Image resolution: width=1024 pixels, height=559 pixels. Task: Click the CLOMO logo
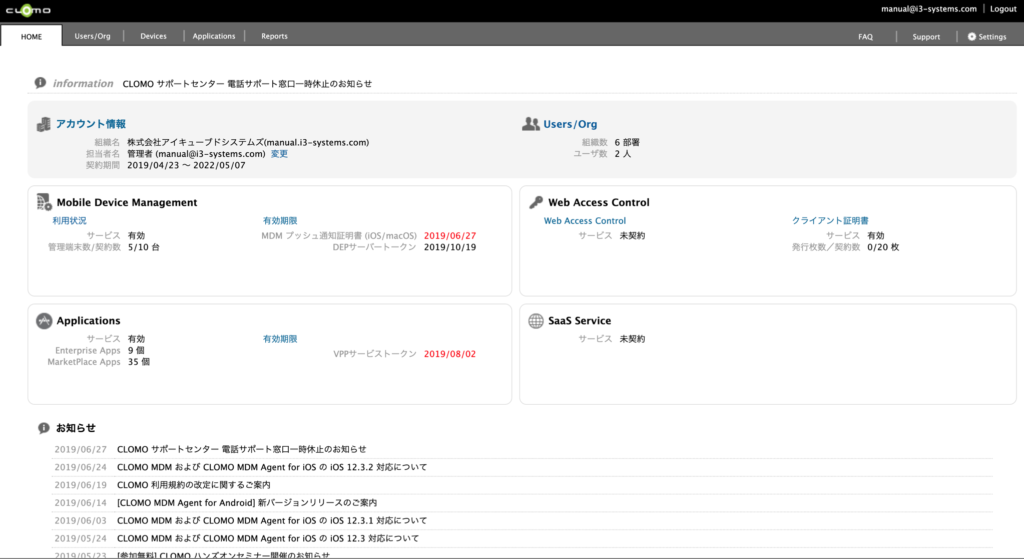(28, 10)
